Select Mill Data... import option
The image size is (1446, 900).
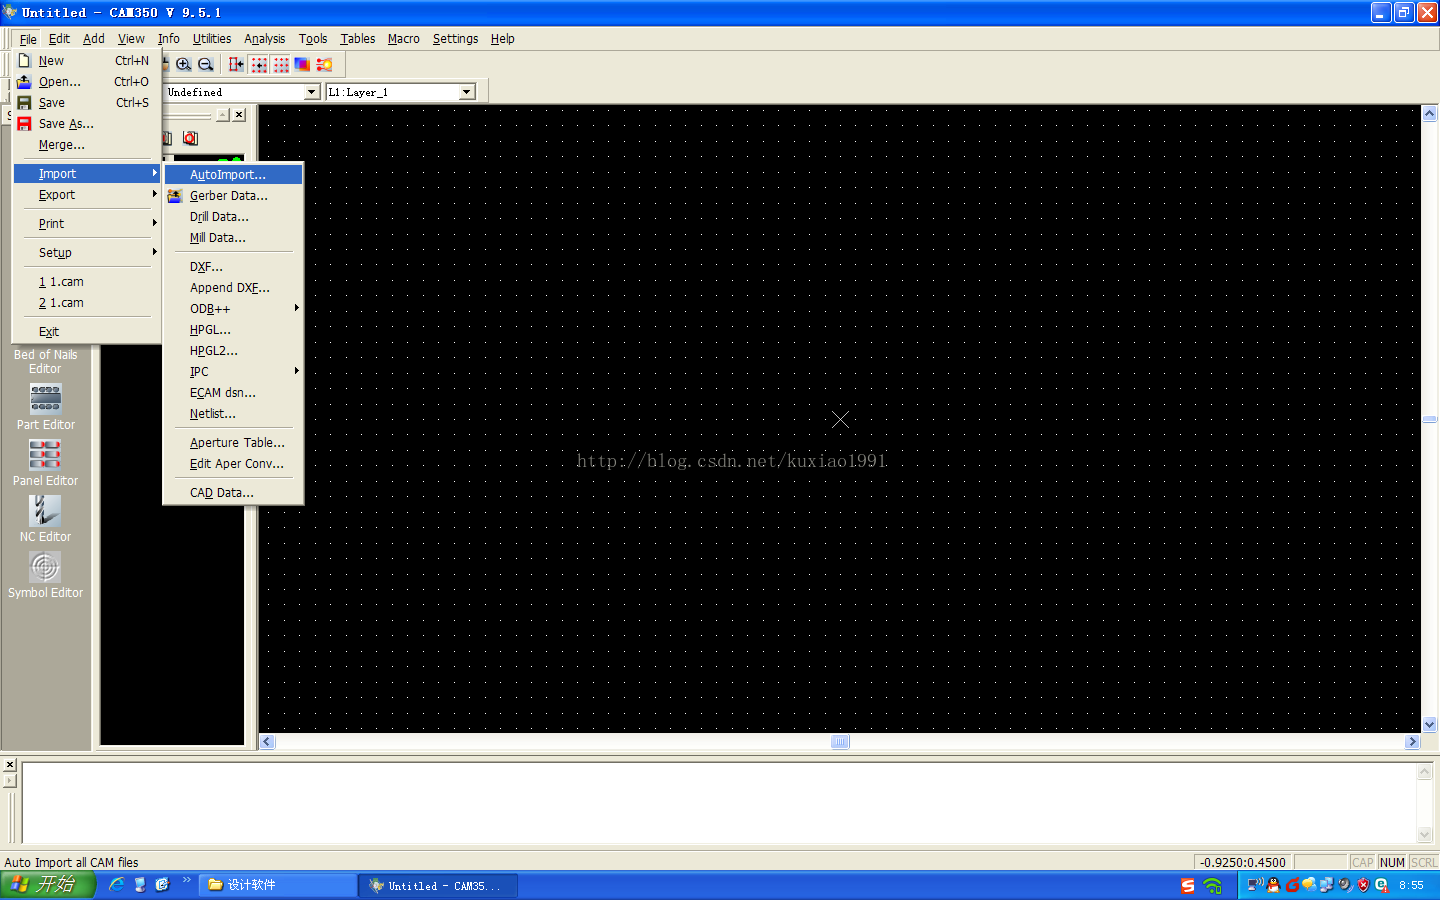click(x=233, y=238)
